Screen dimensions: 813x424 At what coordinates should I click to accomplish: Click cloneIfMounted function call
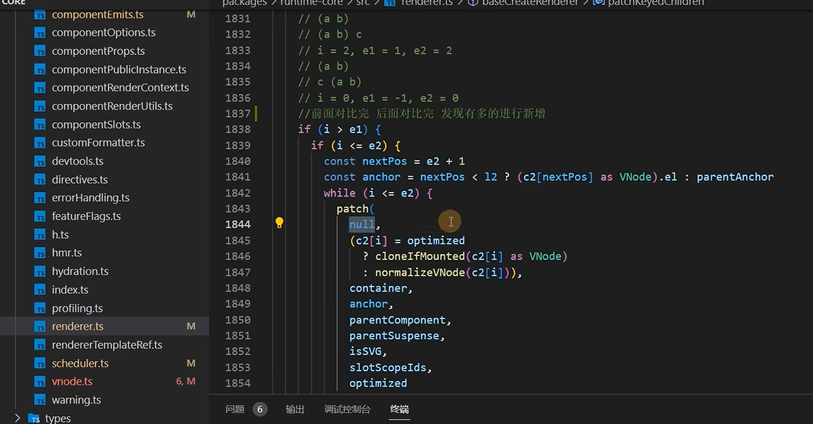[420, 257]
